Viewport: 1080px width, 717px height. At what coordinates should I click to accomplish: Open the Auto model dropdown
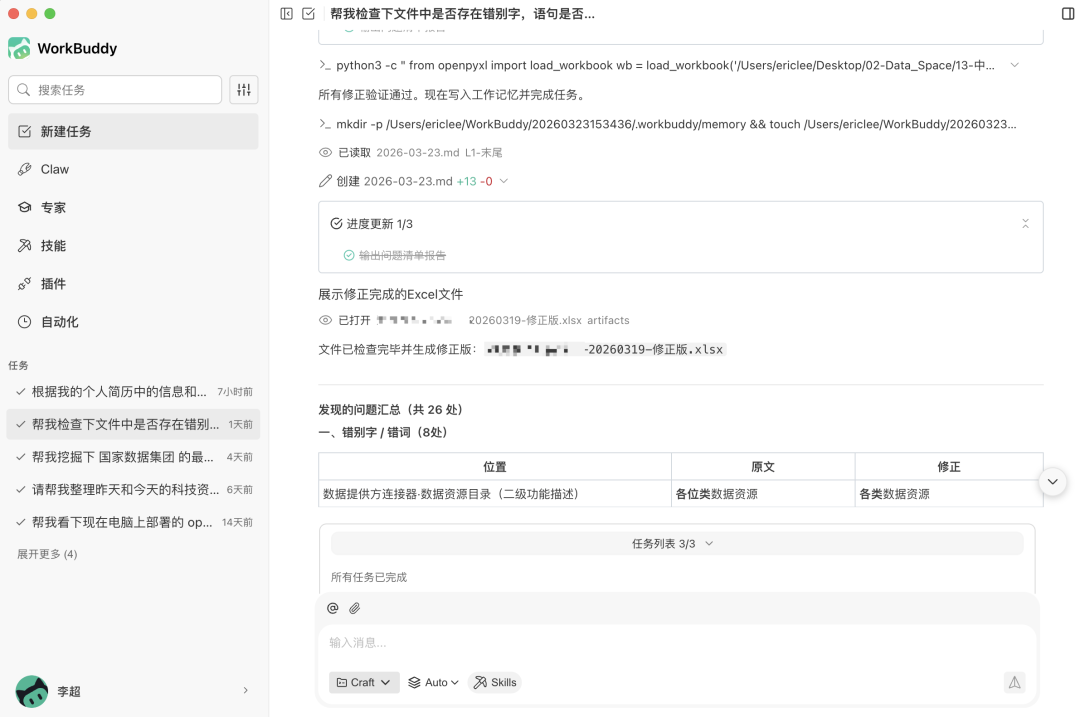pyautogui.click(x=434, y=682)
